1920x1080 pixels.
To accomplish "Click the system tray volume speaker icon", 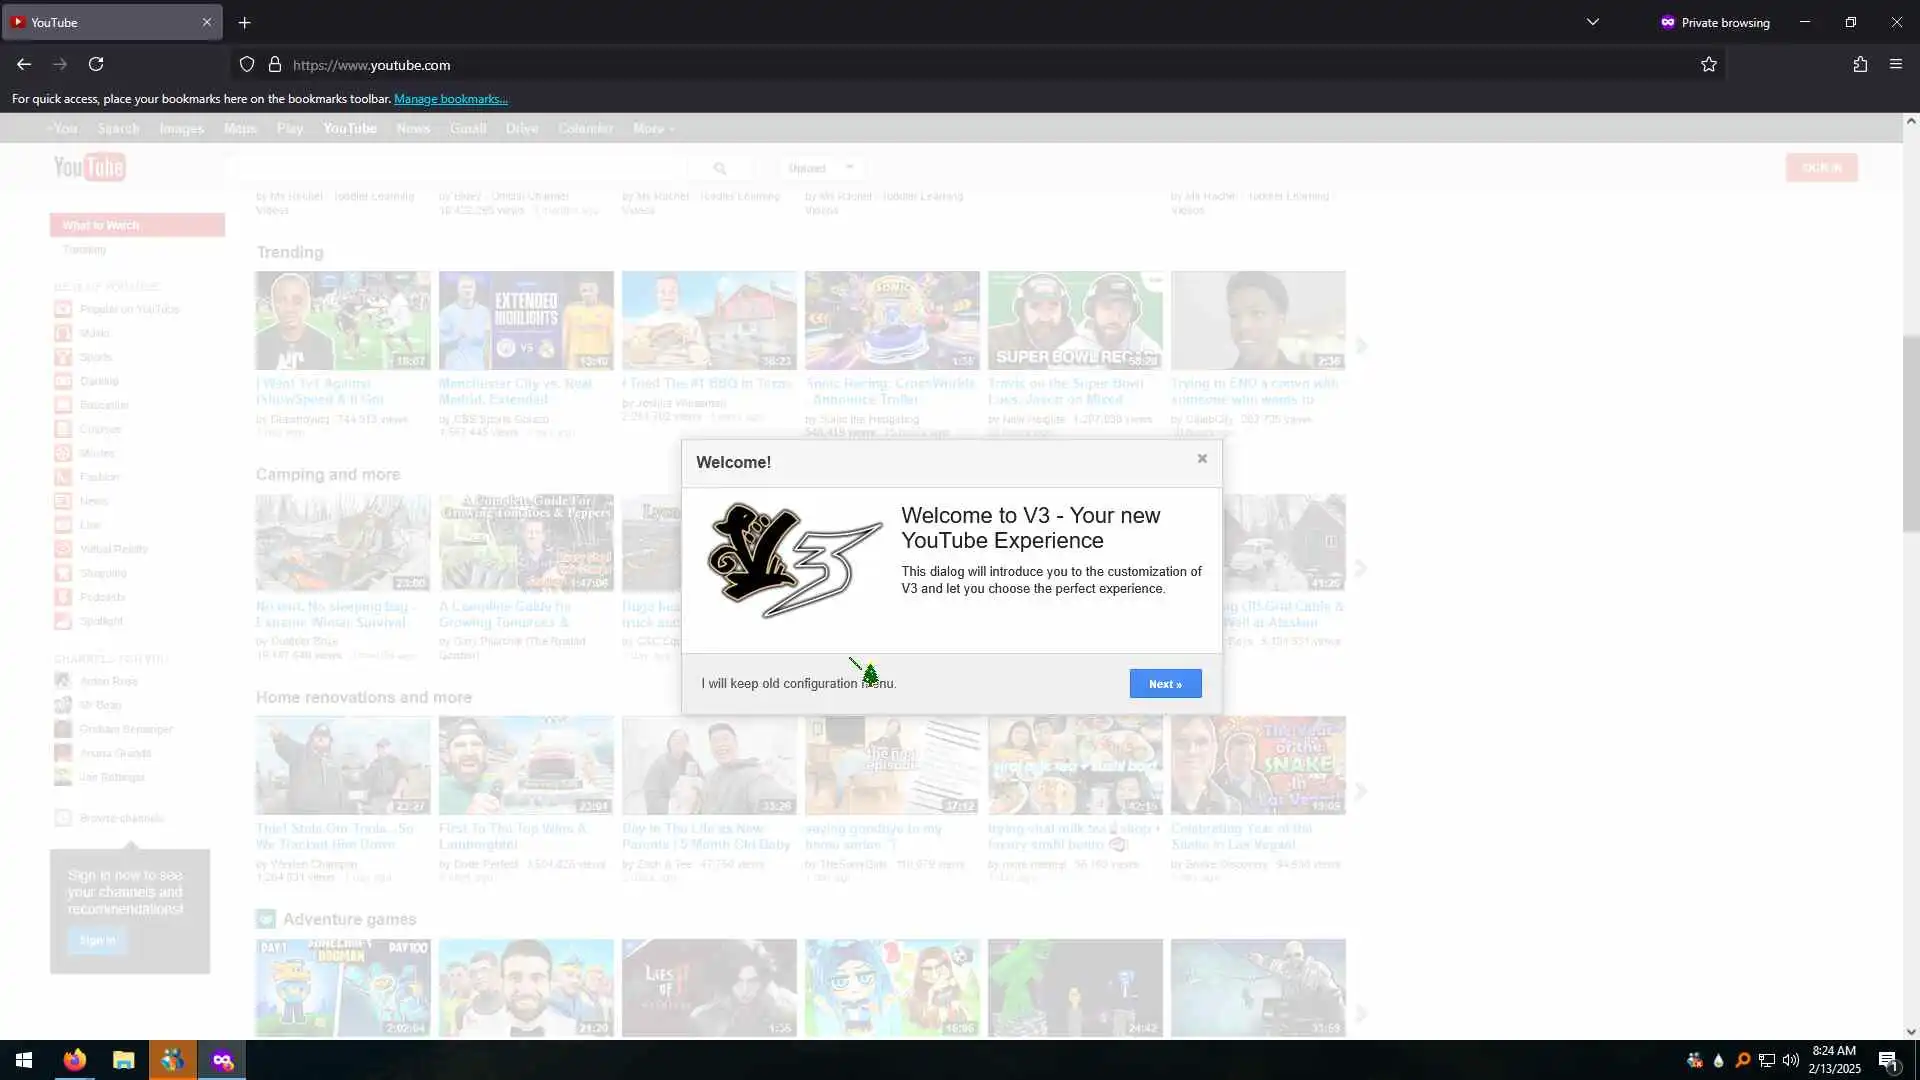I will (1790, 1060).
